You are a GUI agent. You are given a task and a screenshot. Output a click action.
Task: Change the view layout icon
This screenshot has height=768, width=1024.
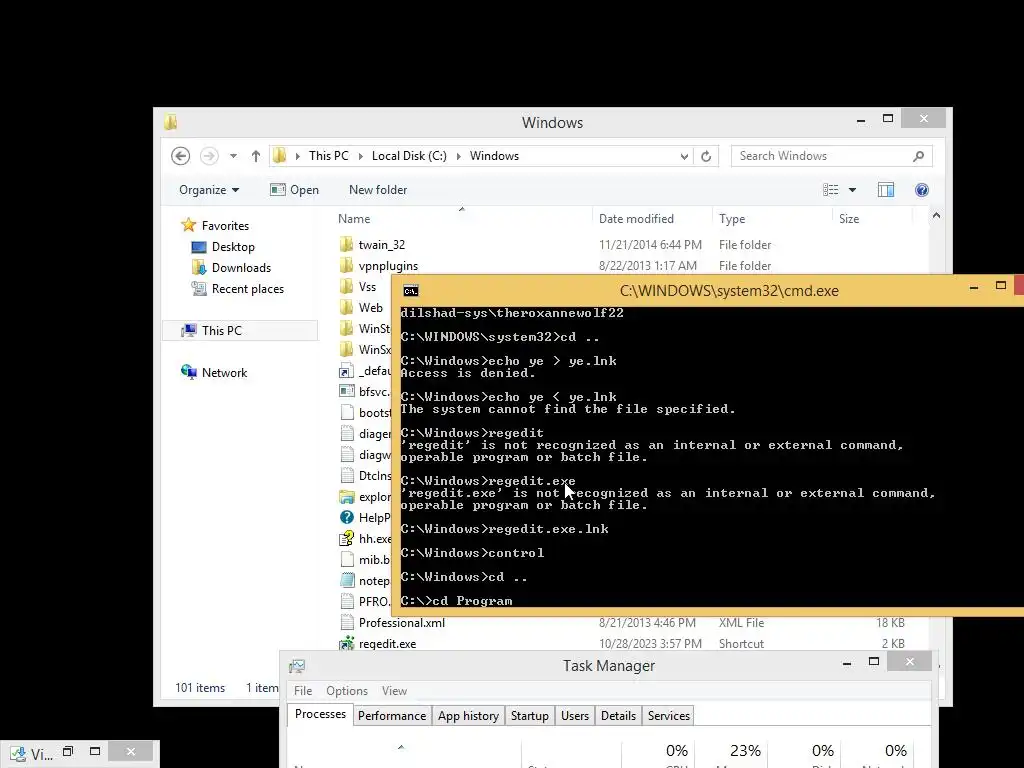click(x=831, y=190)
